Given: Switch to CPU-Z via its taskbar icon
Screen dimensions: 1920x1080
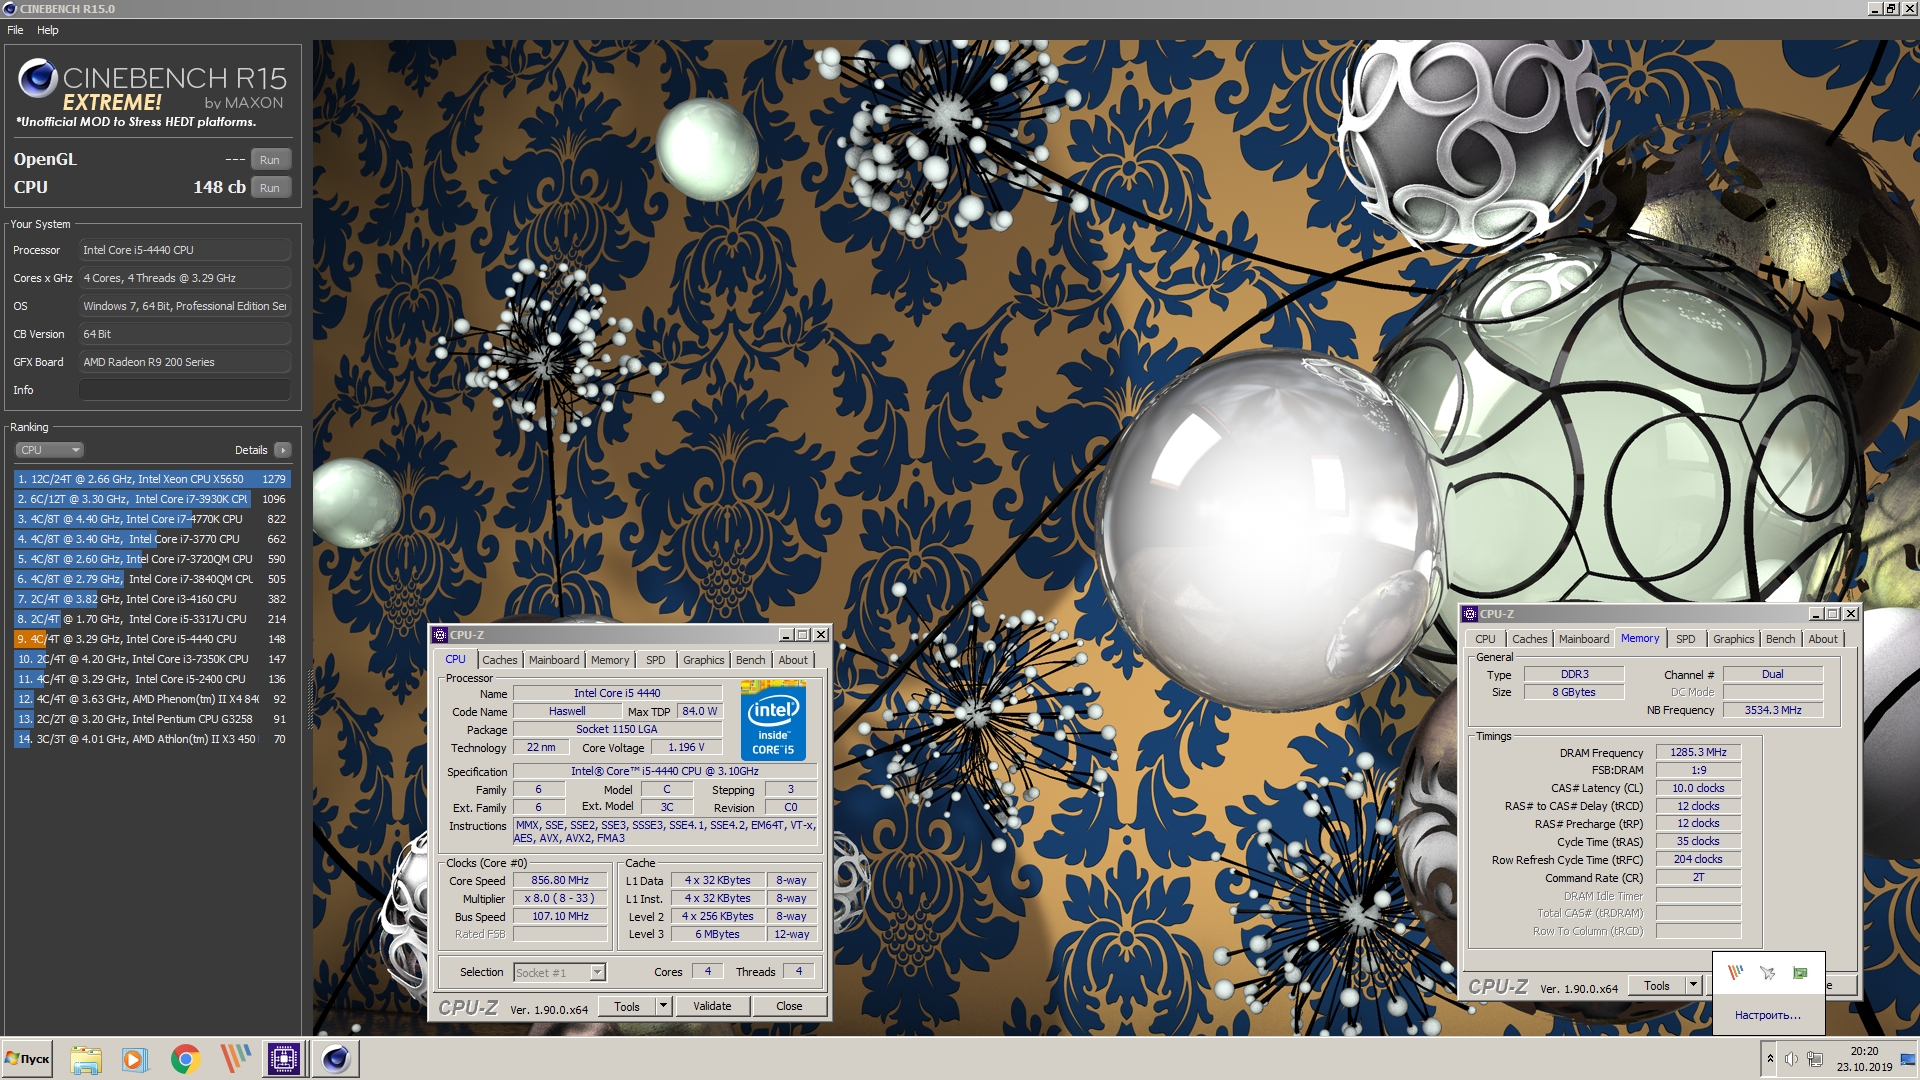Looking at the screenshot, I should (284, 1059).
